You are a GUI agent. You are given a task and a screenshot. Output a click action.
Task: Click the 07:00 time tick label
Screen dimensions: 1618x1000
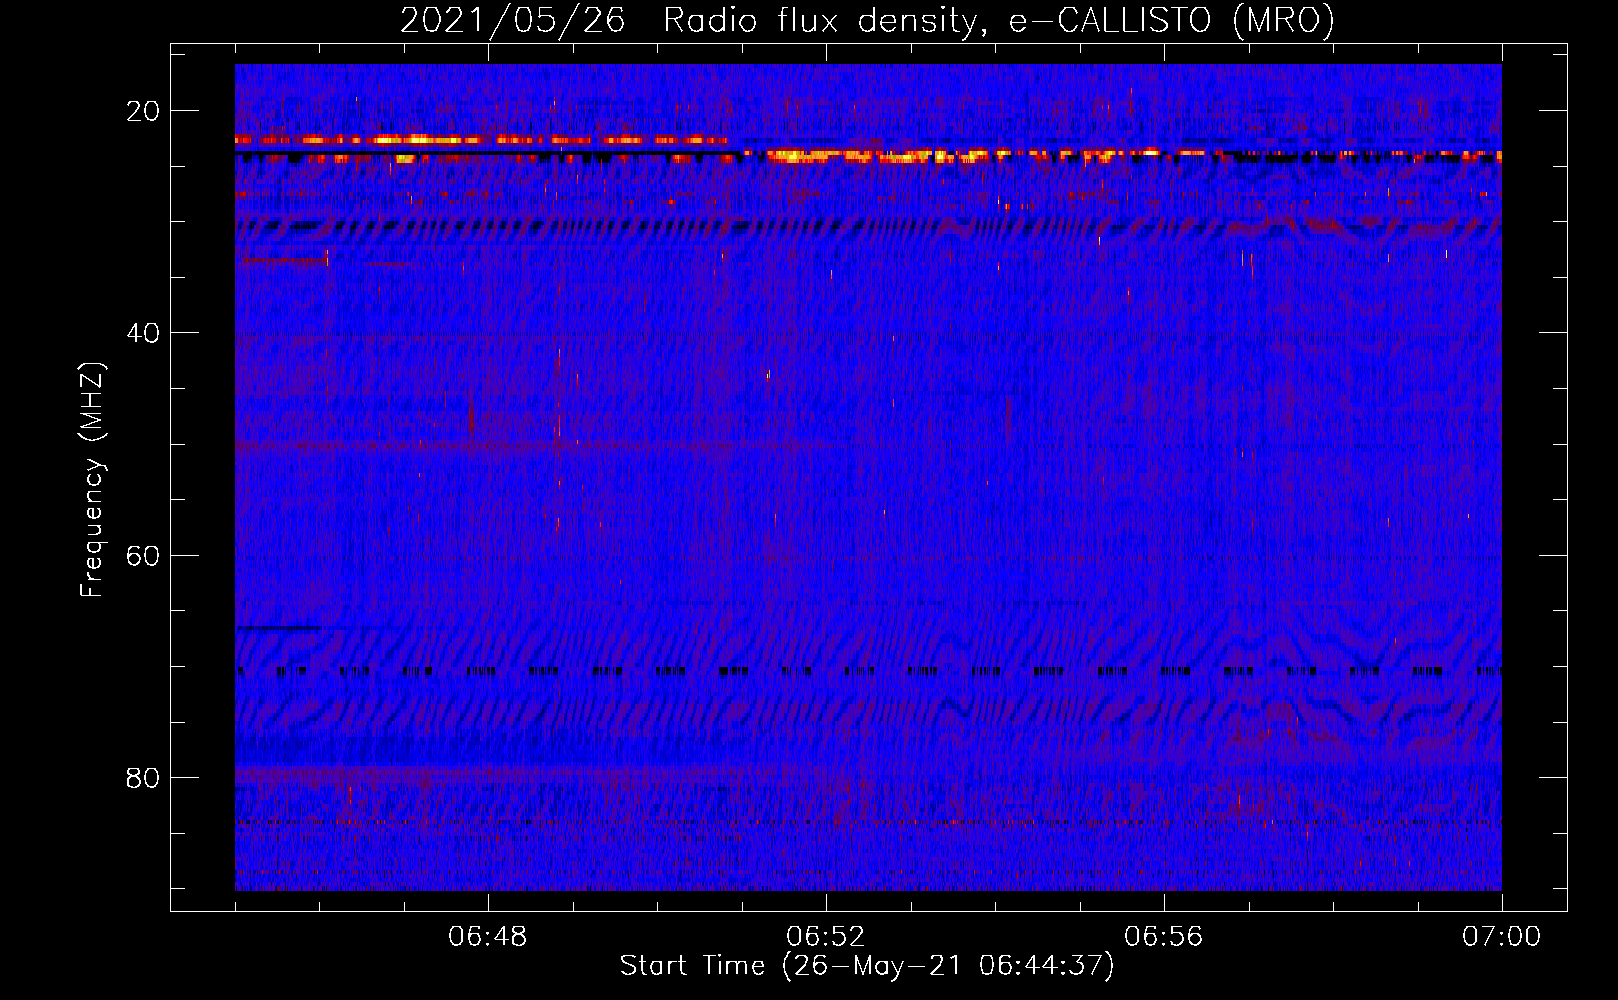tap(1502, 937)
